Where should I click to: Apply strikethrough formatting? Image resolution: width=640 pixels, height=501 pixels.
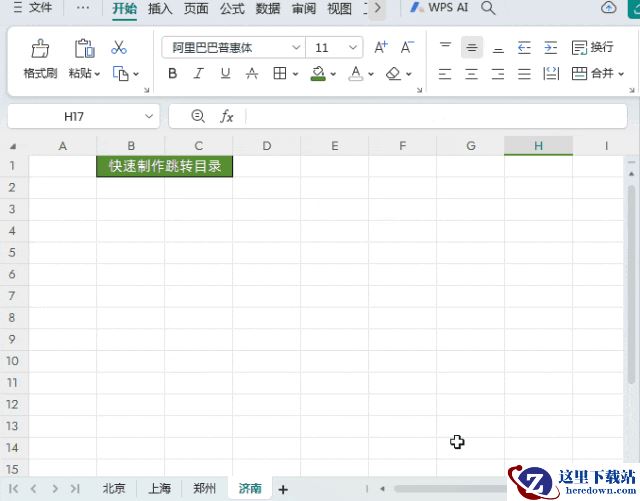point(252,73)
